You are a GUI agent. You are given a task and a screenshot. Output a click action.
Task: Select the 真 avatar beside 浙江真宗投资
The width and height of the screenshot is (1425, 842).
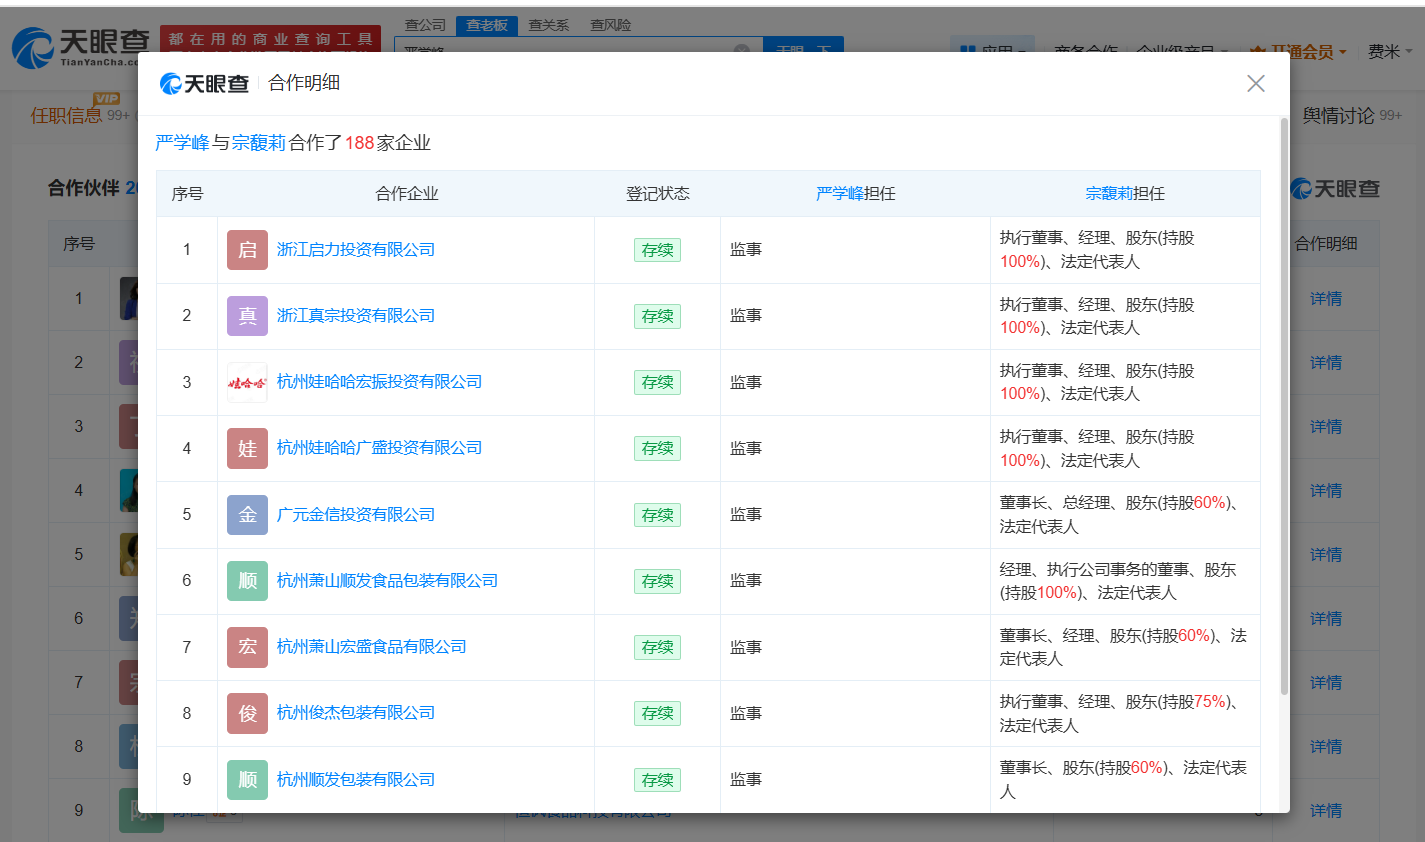click(247, 315)
